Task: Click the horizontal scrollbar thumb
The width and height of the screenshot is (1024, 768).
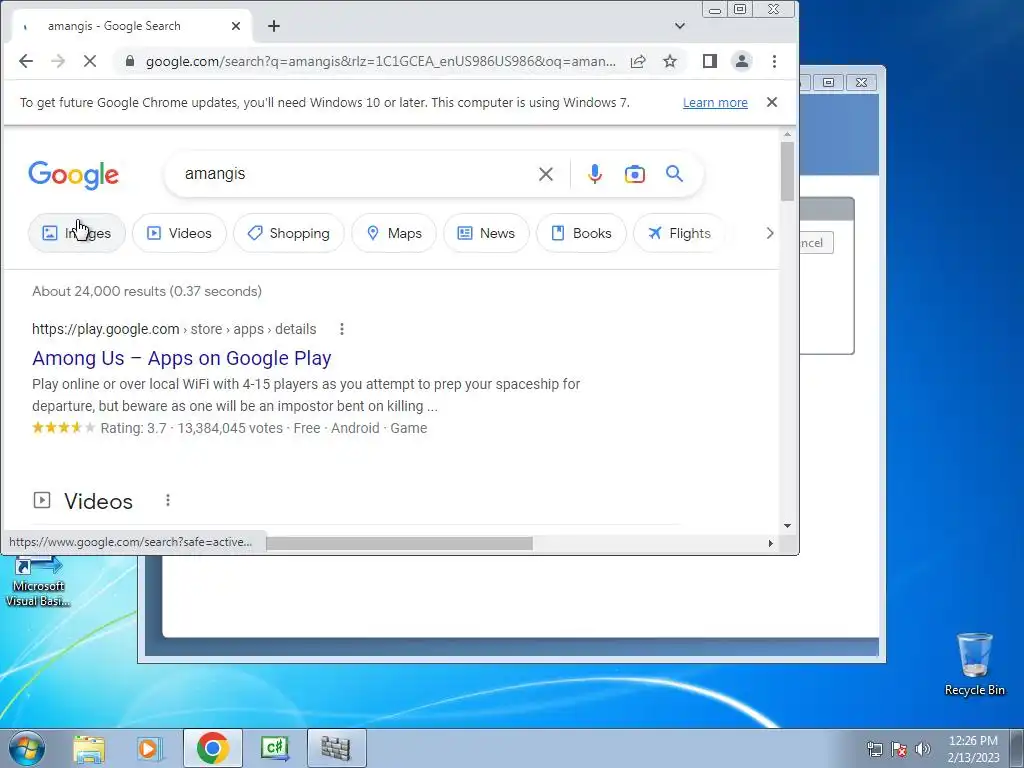Action: coord(399,543)
